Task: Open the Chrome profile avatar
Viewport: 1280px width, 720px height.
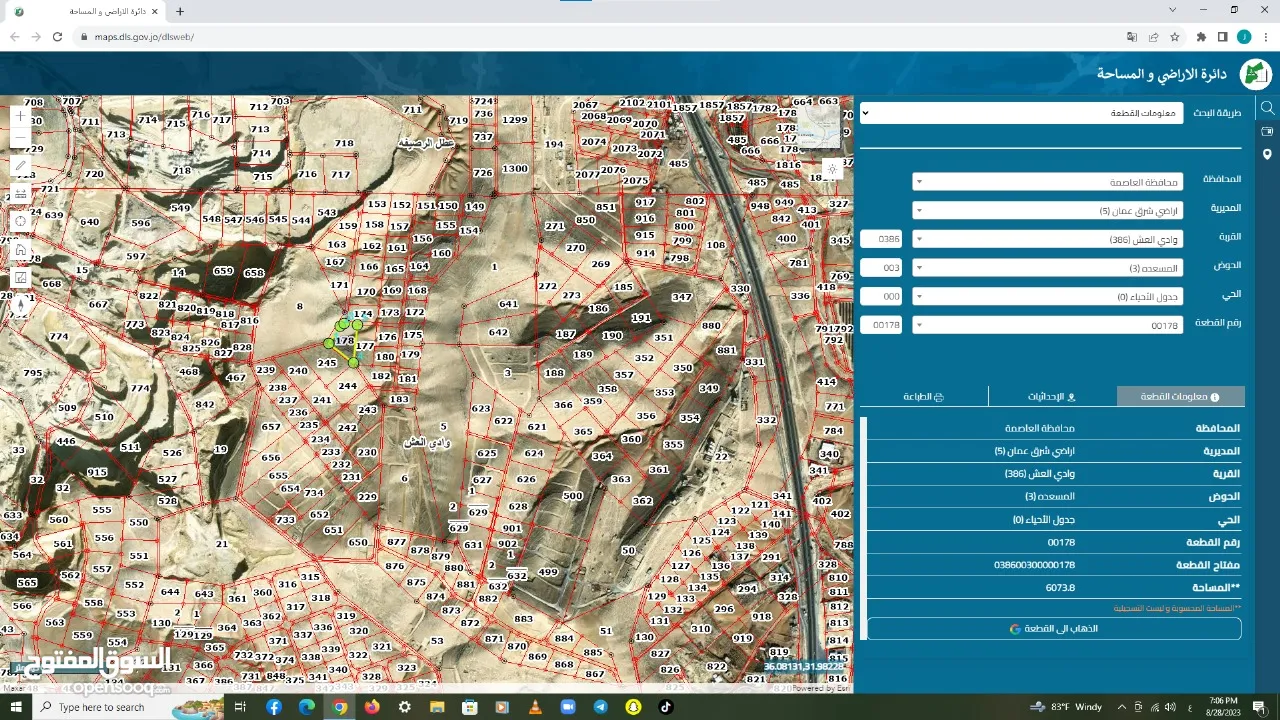Action: point(1244,37)
